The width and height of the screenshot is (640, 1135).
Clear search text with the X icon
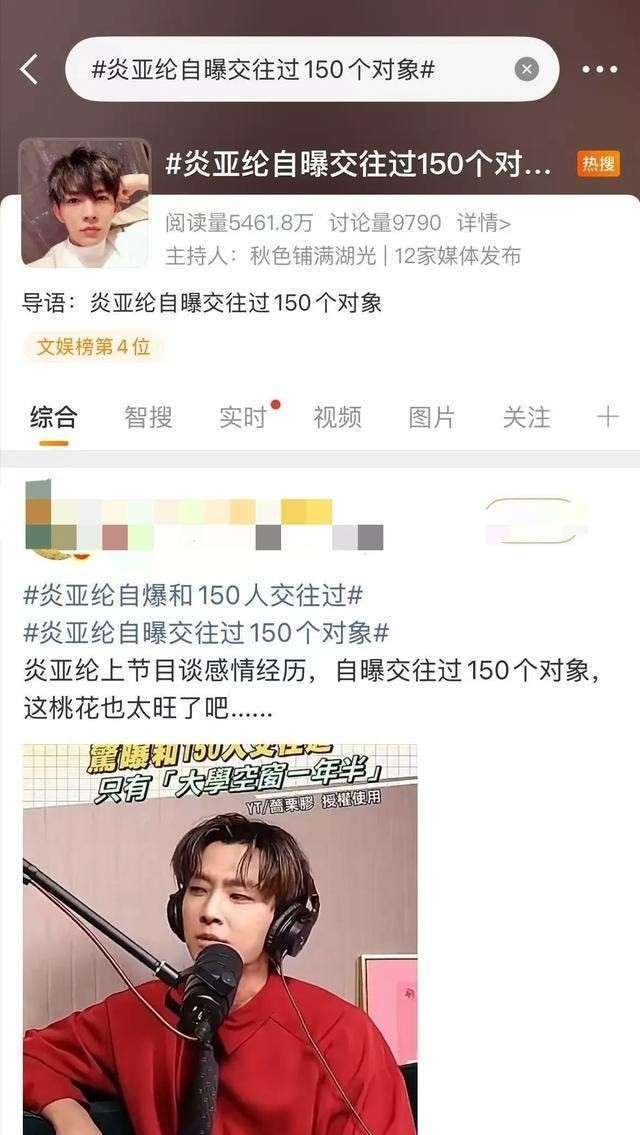pyautogui.click(x=526, y=69)
